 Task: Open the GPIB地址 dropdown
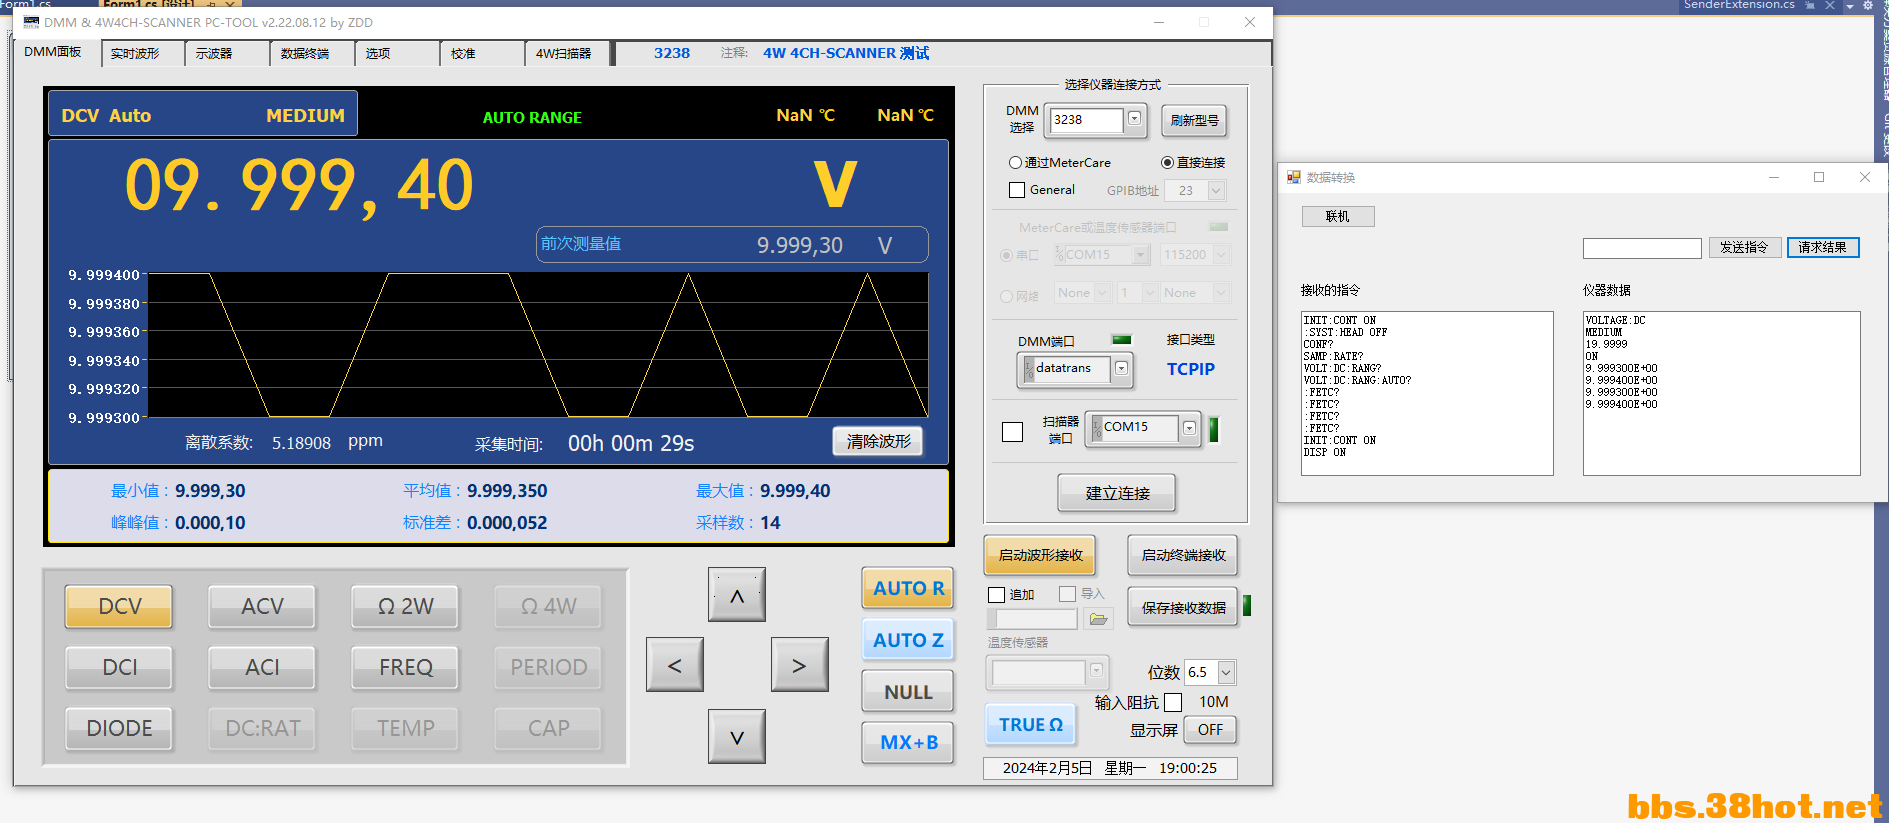[1217, 190]
